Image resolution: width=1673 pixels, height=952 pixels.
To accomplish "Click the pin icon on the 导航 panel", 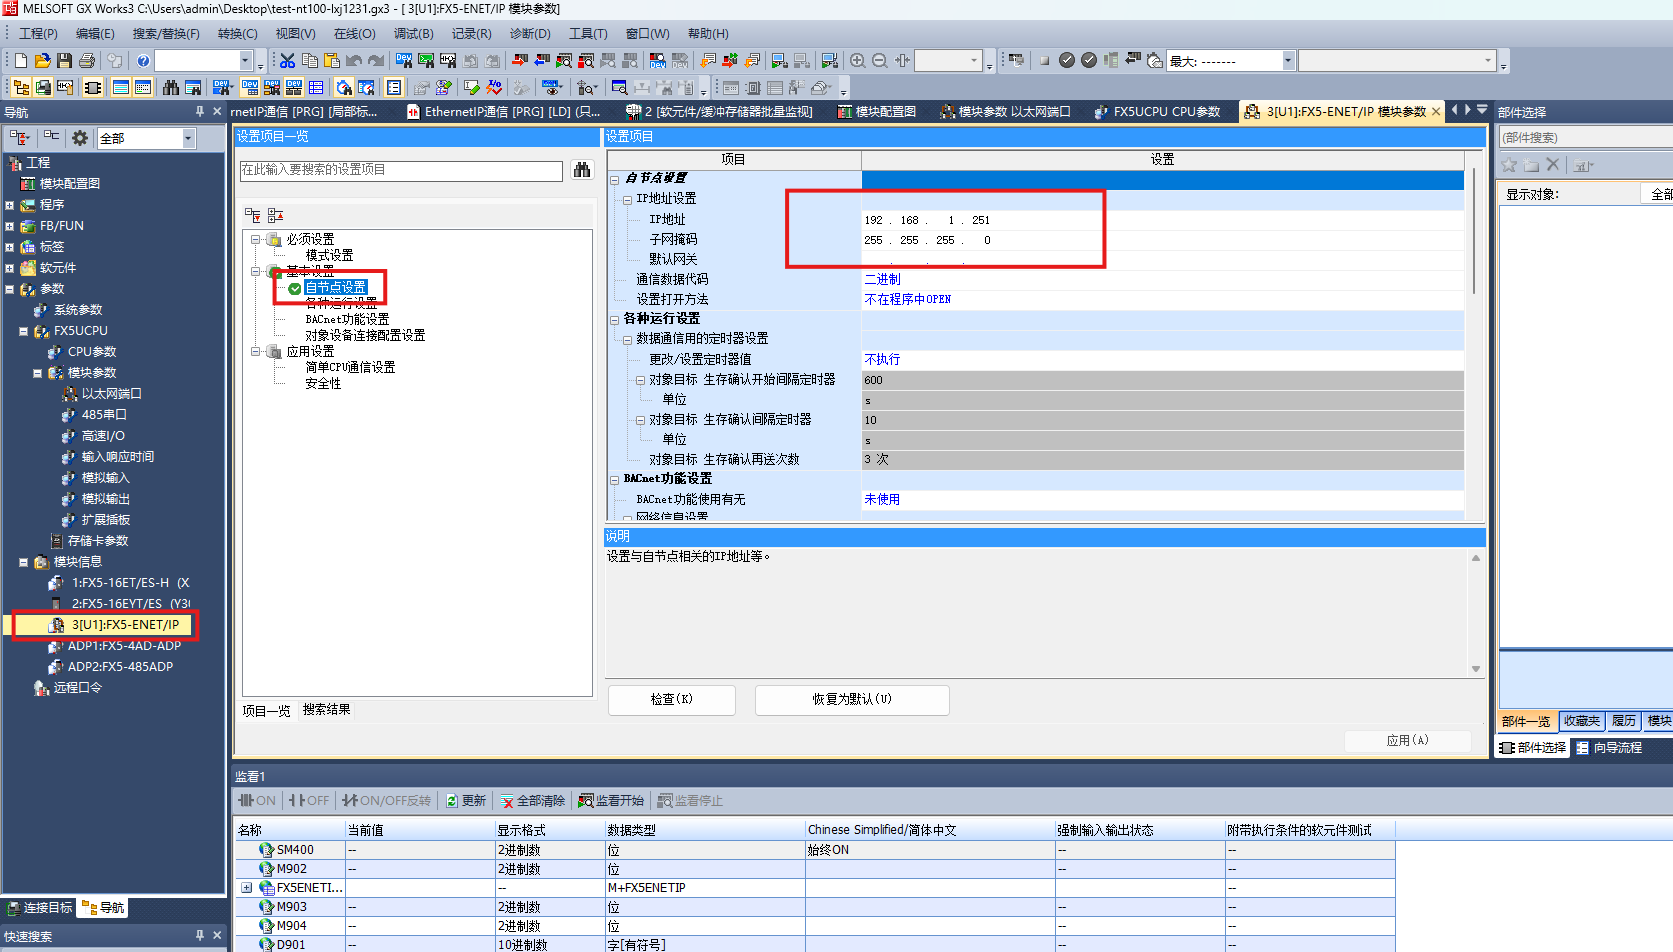I will click(x=200, y=112).
